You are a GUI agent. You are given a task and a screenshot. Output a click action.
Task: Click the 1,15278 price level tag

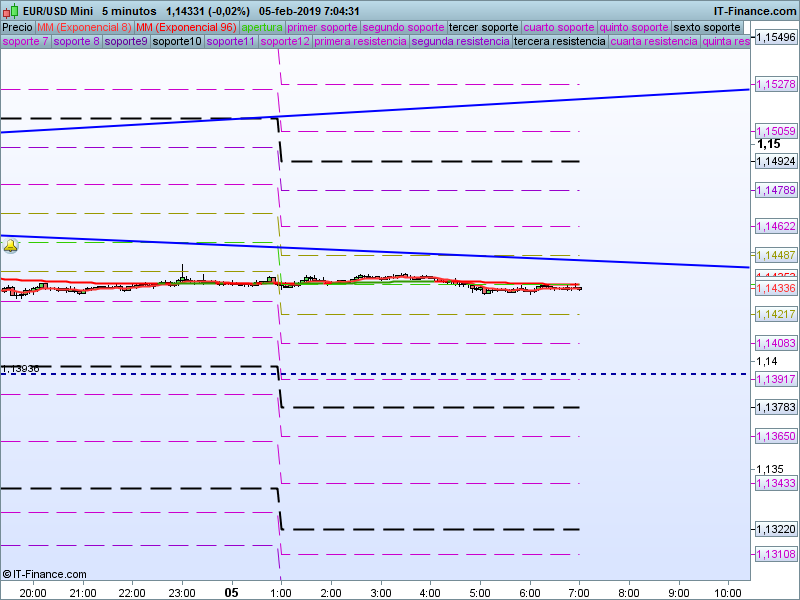775,85
